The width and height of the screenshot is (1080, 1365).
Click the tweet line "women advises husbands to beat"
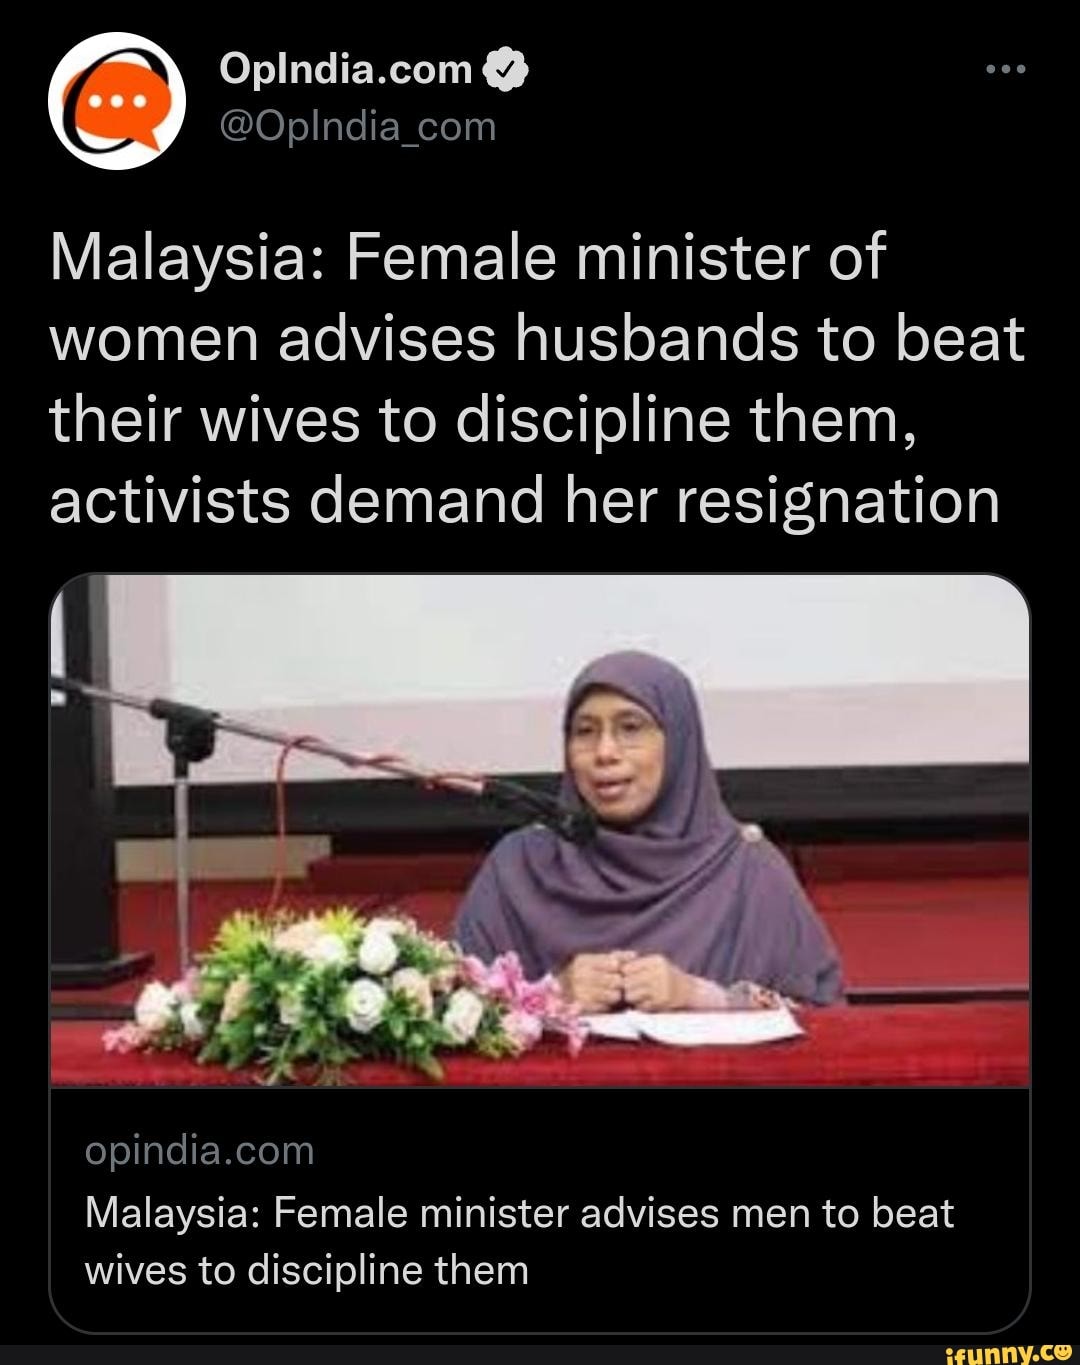[537, 338]
